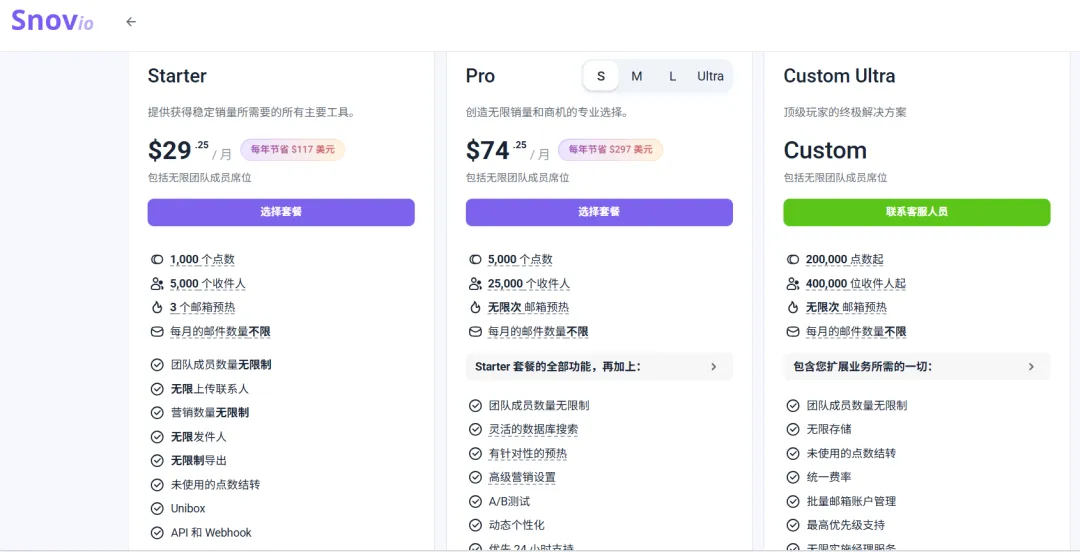Expand 包含您扩展业务所需的一切

917,367
